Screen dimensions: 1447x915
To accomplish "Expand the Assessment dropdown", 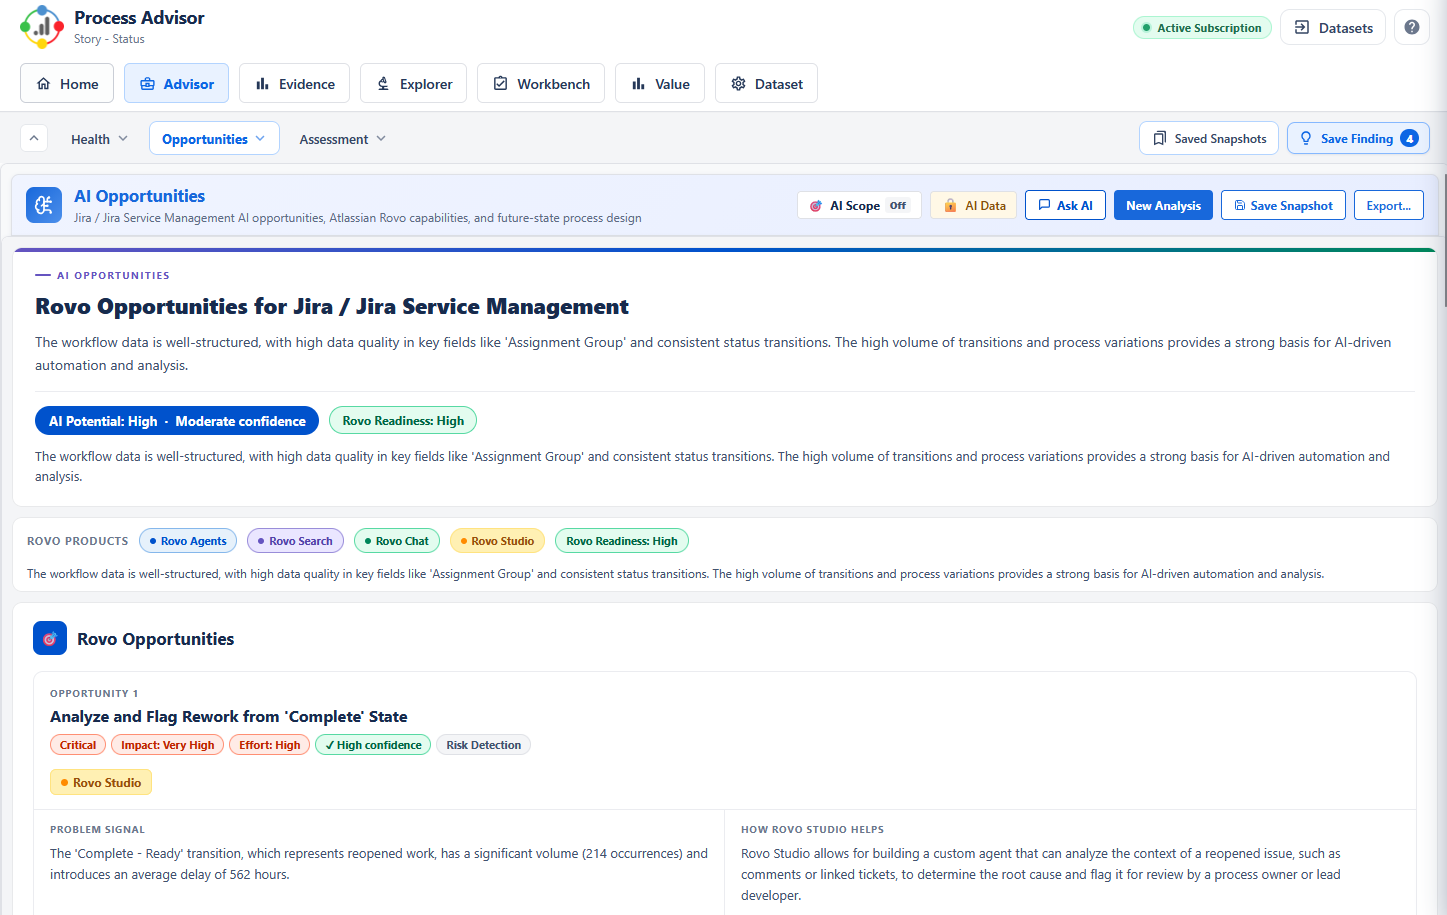I will pos(342,139).
